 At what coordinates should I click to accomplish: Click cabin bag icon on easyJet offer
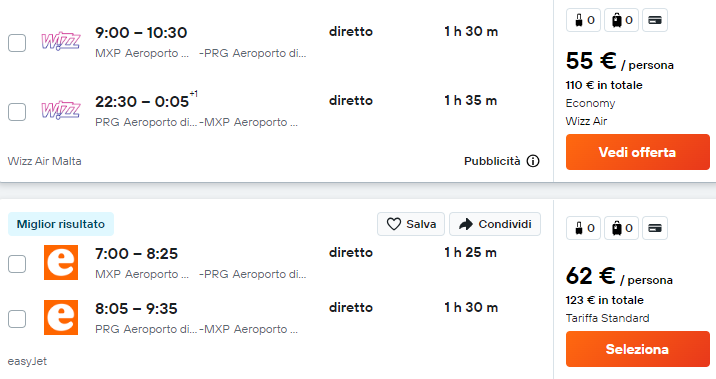pos(579,228)
